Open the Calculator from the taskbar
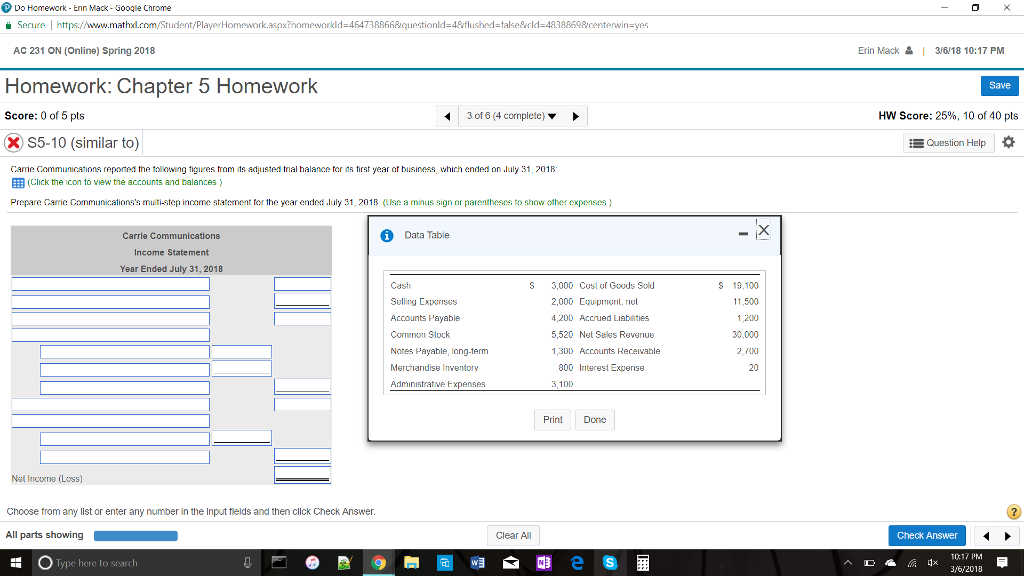 pos(643,563)
